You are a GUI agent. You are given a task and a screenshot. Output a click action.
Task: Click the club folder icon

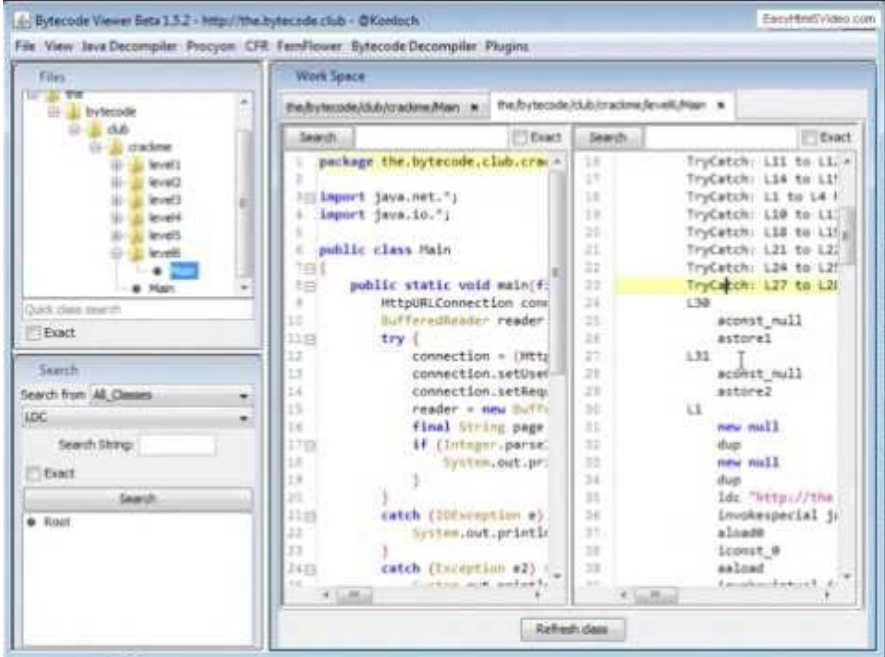coord(94,129)
